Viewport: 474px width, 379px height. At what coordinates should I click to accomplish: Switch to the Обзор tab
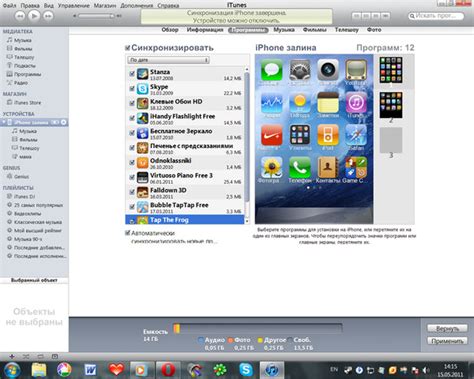170,30
